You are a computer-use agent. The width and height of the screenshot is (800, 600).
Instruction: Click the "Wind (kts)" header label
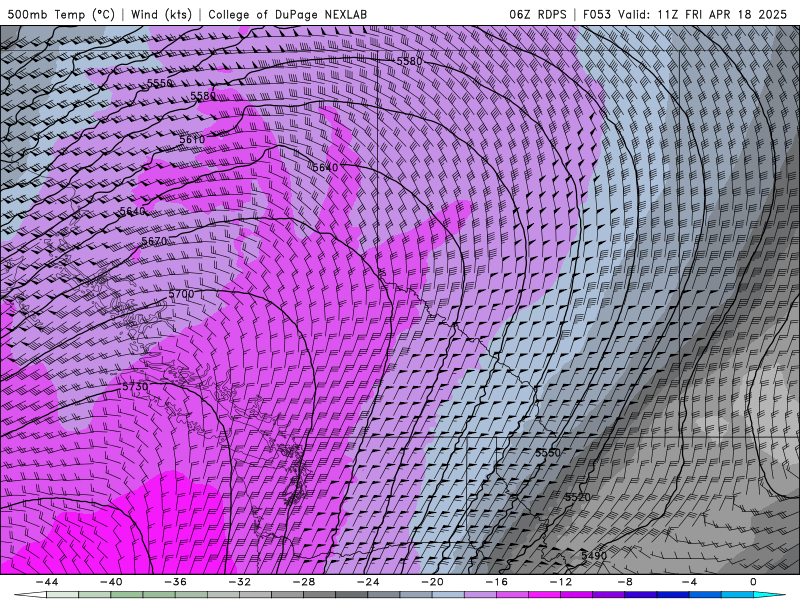161,14
